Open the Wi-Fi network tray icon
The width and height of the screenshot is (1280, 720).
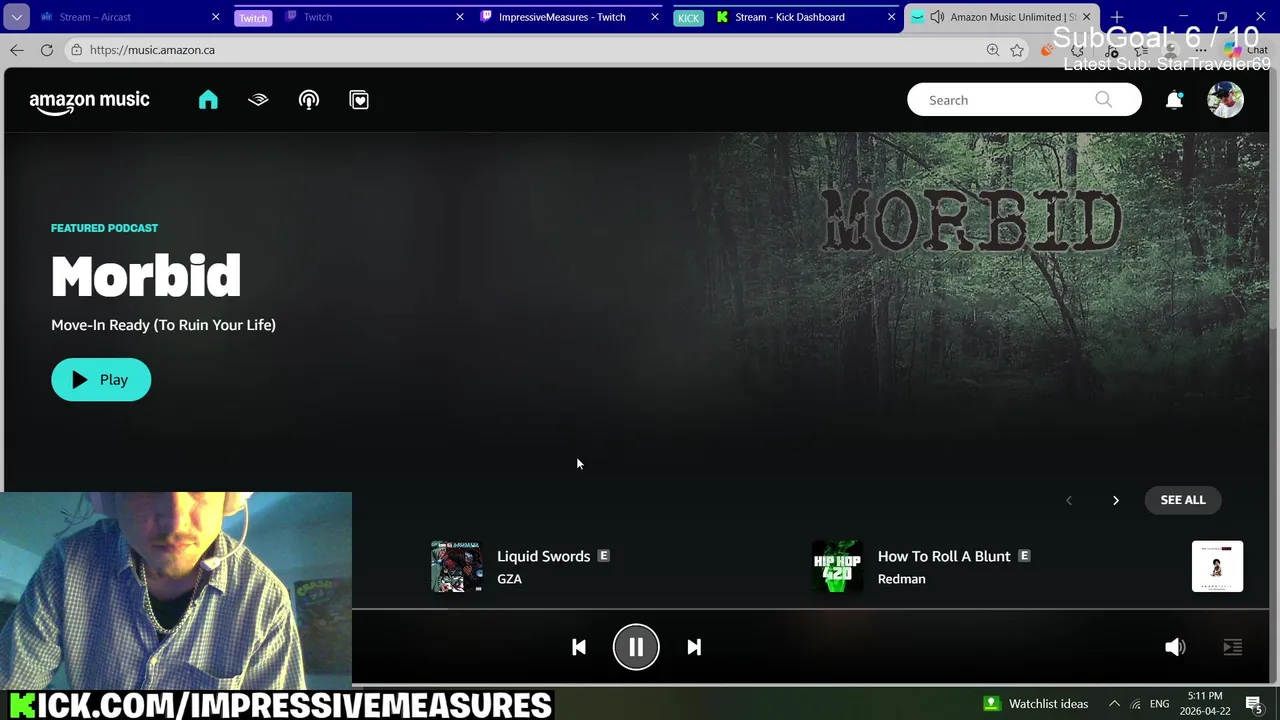coord(1135,704)
